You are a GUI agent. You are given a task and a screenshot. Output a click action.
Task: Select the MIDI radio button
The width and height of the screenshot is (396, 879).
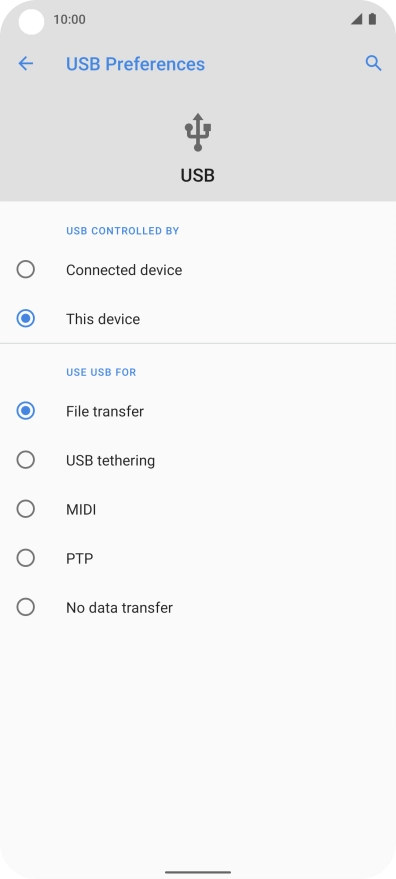(26, 509)
